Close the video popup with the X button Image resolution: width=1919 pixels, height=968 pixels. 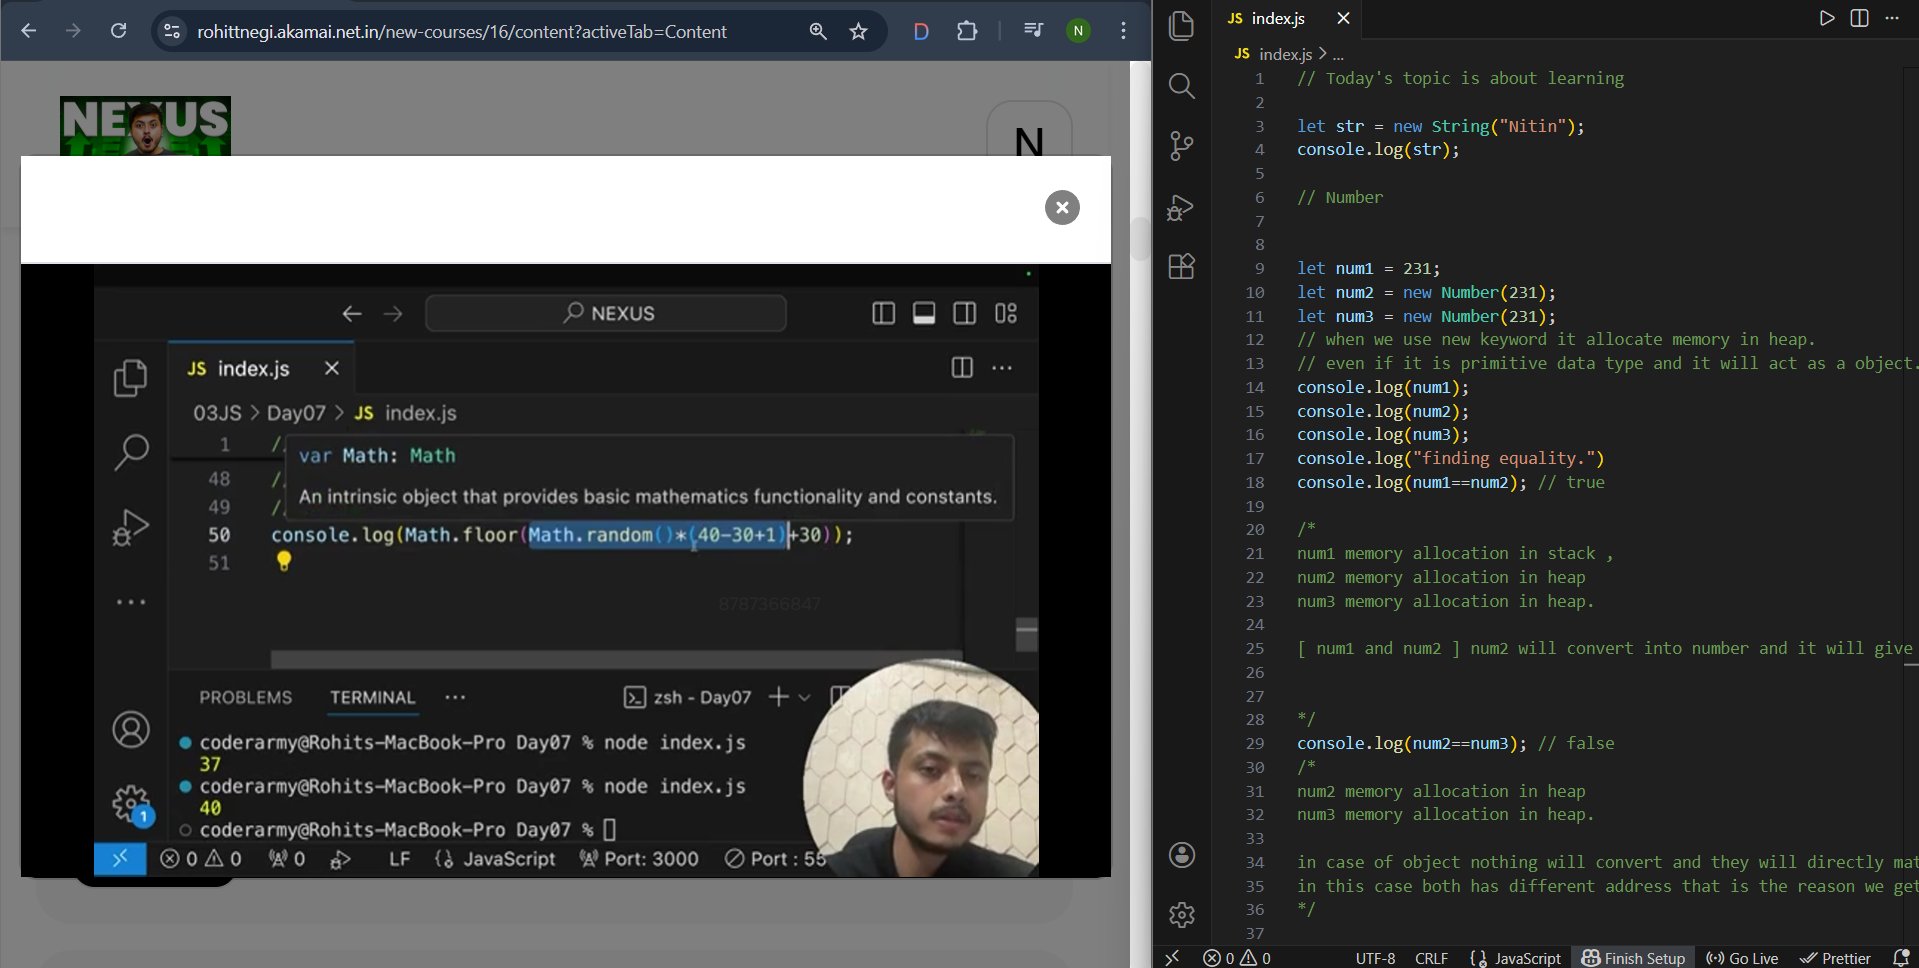point(1062,208)
